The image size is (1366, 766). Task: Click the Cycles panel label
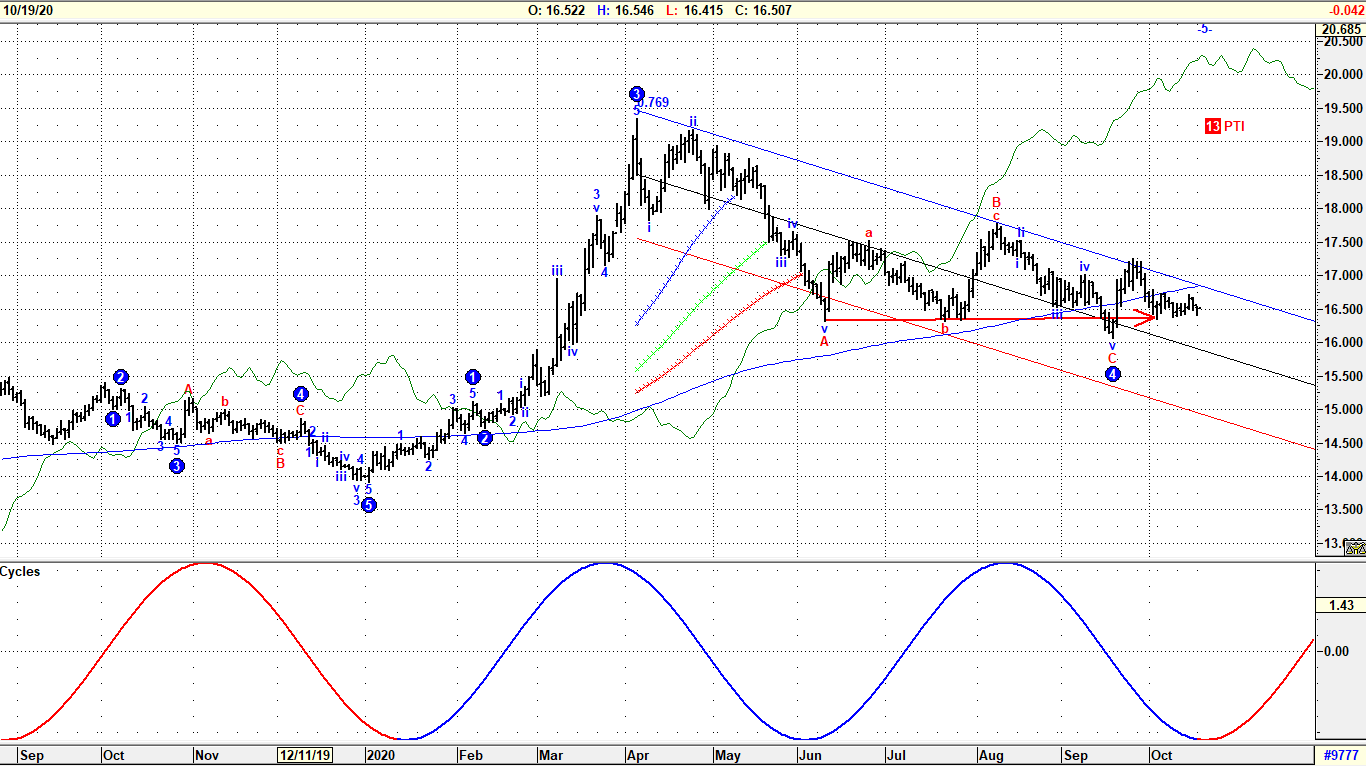click(x=21, y=572)
